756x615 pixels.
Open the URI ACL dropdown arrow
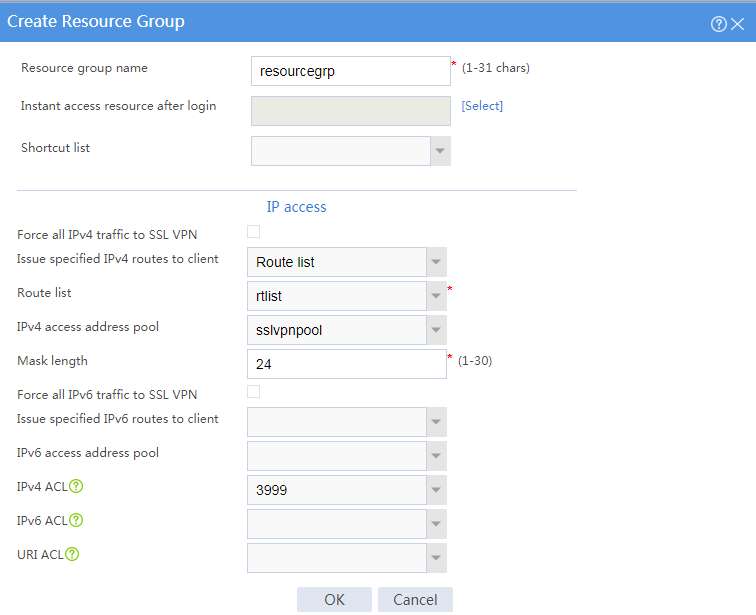[436, 558]
